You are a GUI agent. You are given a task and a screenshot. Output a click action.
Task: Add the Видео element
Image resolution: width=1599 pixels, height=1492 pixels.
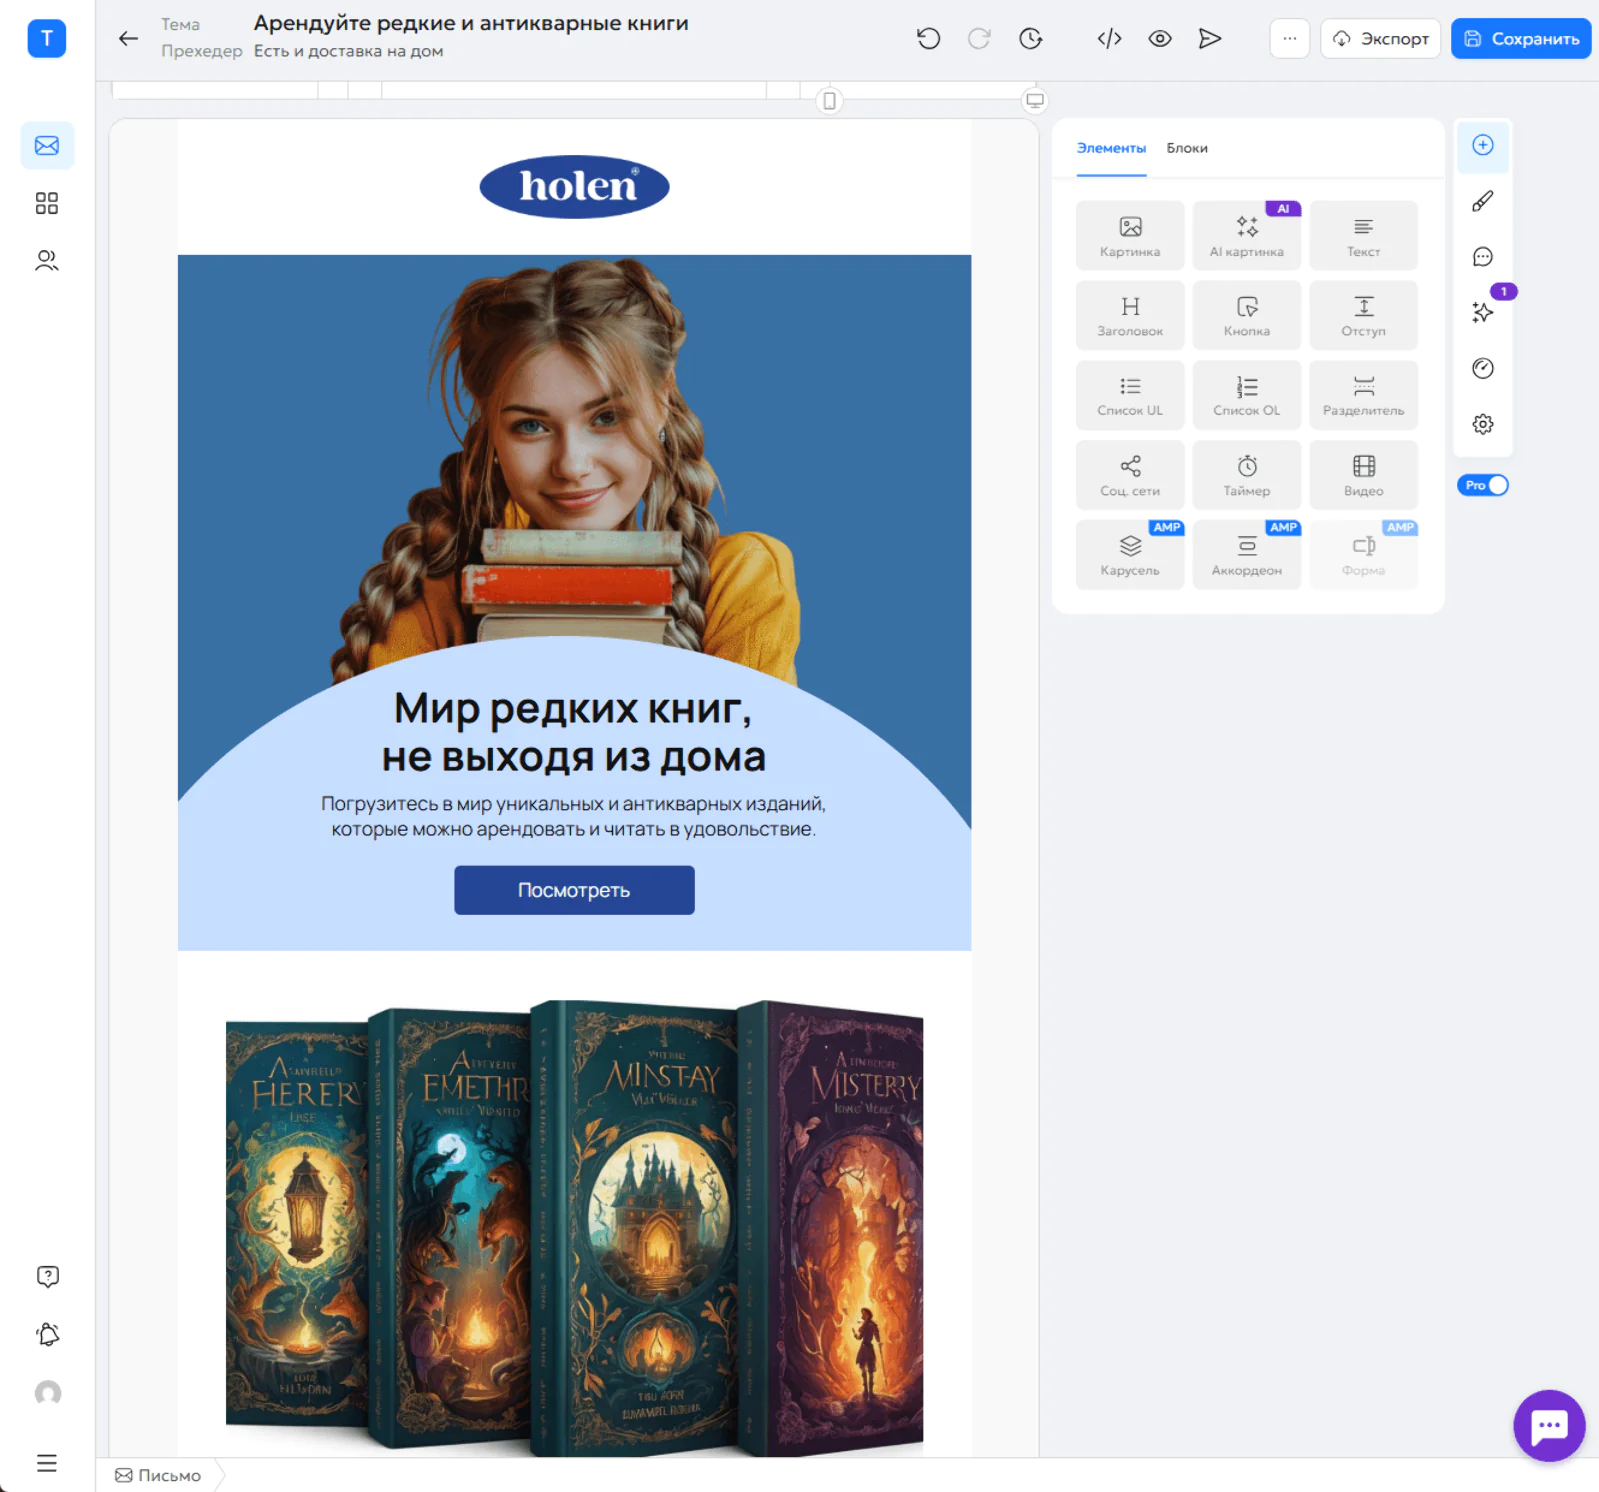click(1363, 476)
